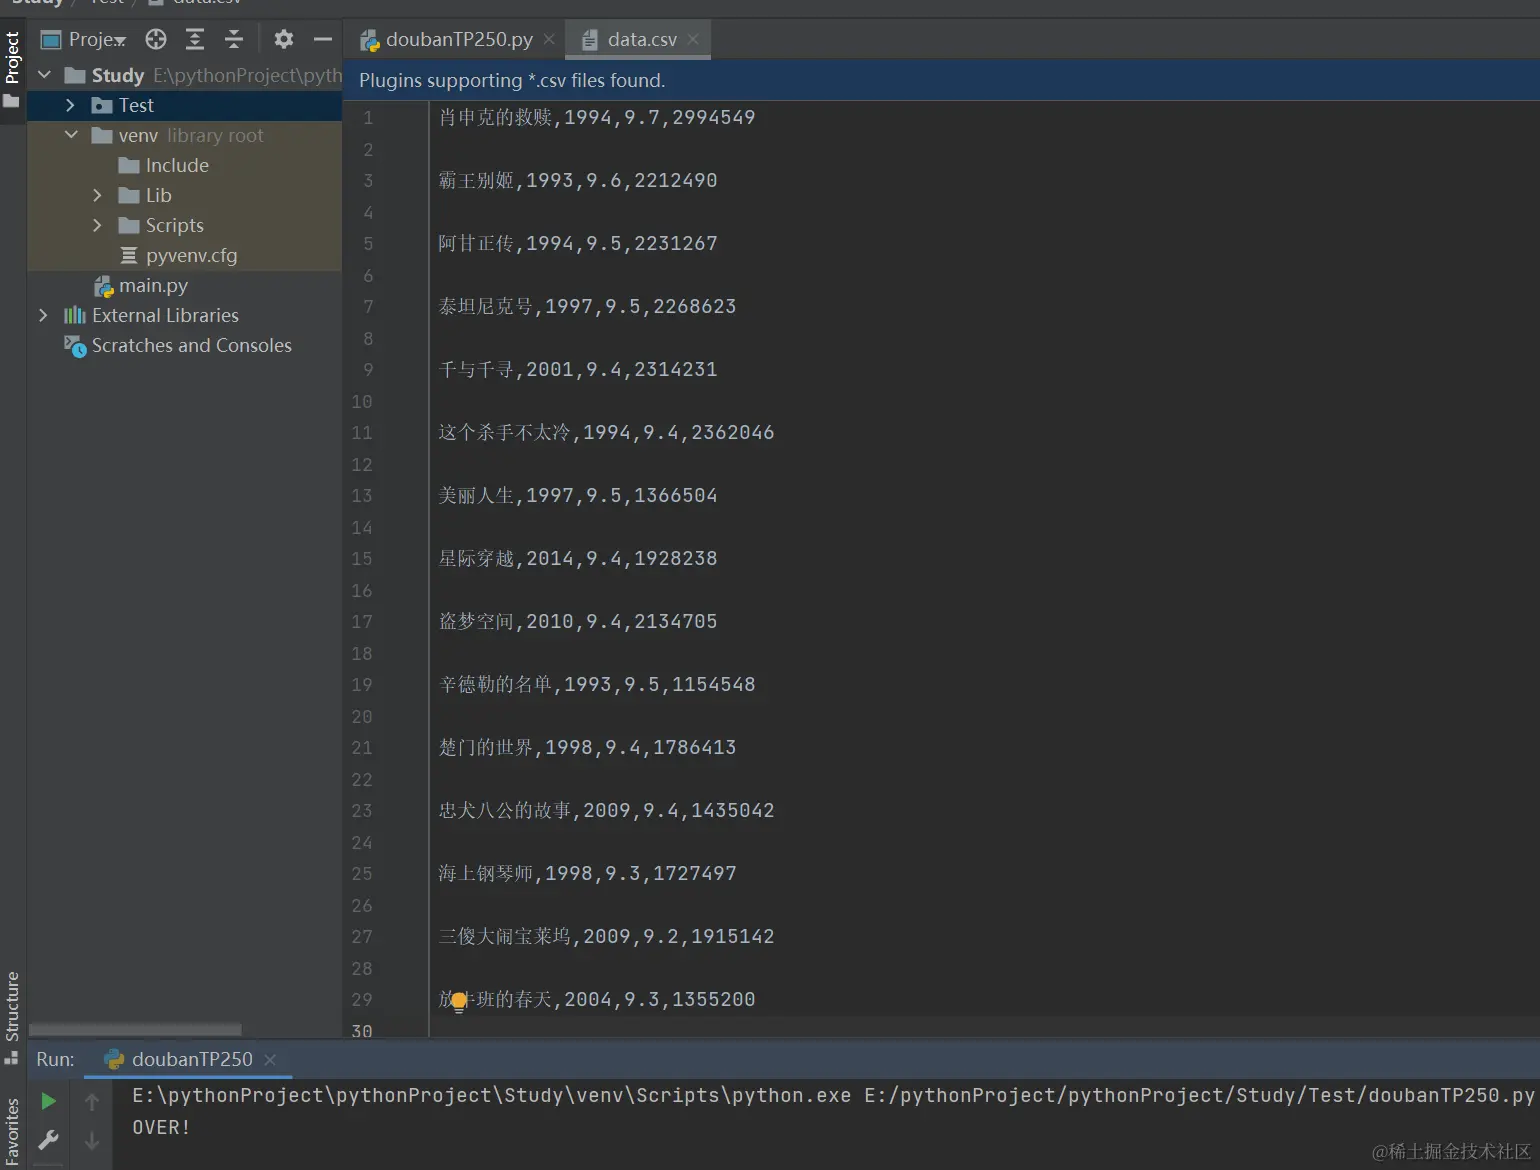Click line with 肖申克的救赎,1994
This screenshot has width=1540, height=1170.
597,118
